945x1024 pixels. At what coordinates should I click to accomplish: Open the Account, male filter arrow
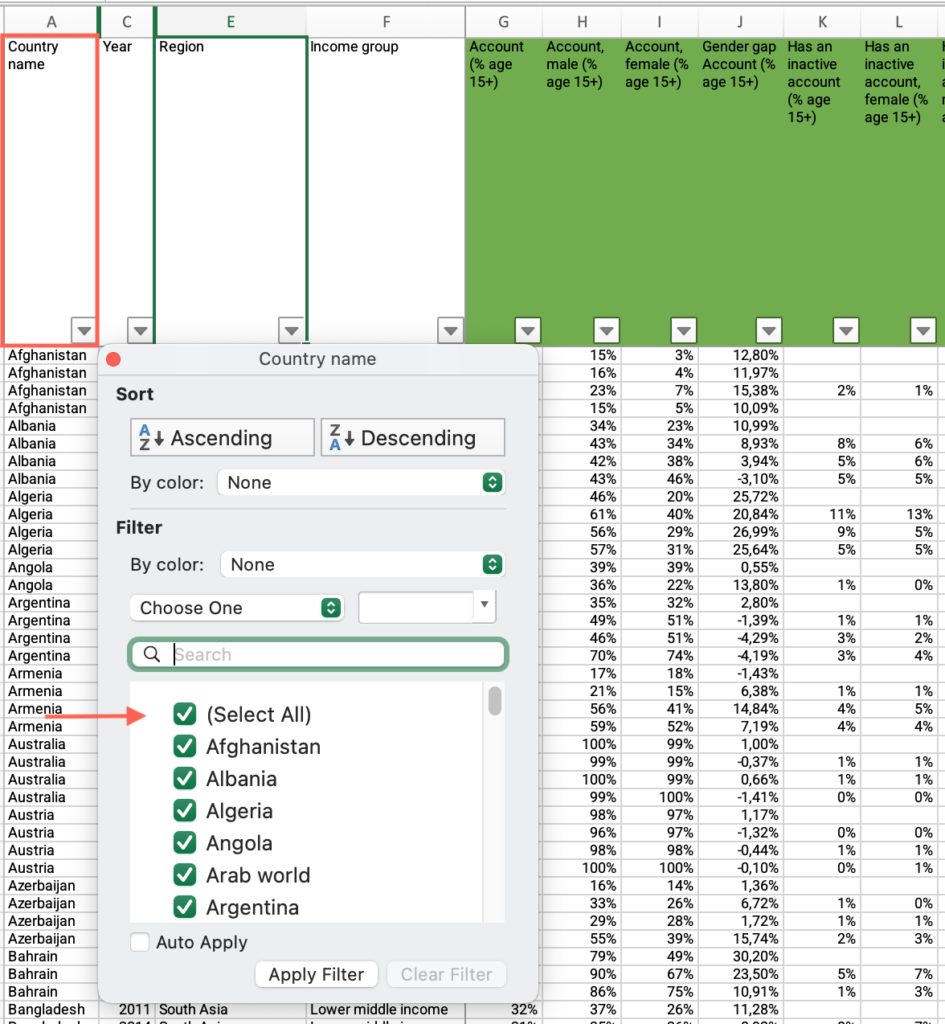[x=607, y=330]
